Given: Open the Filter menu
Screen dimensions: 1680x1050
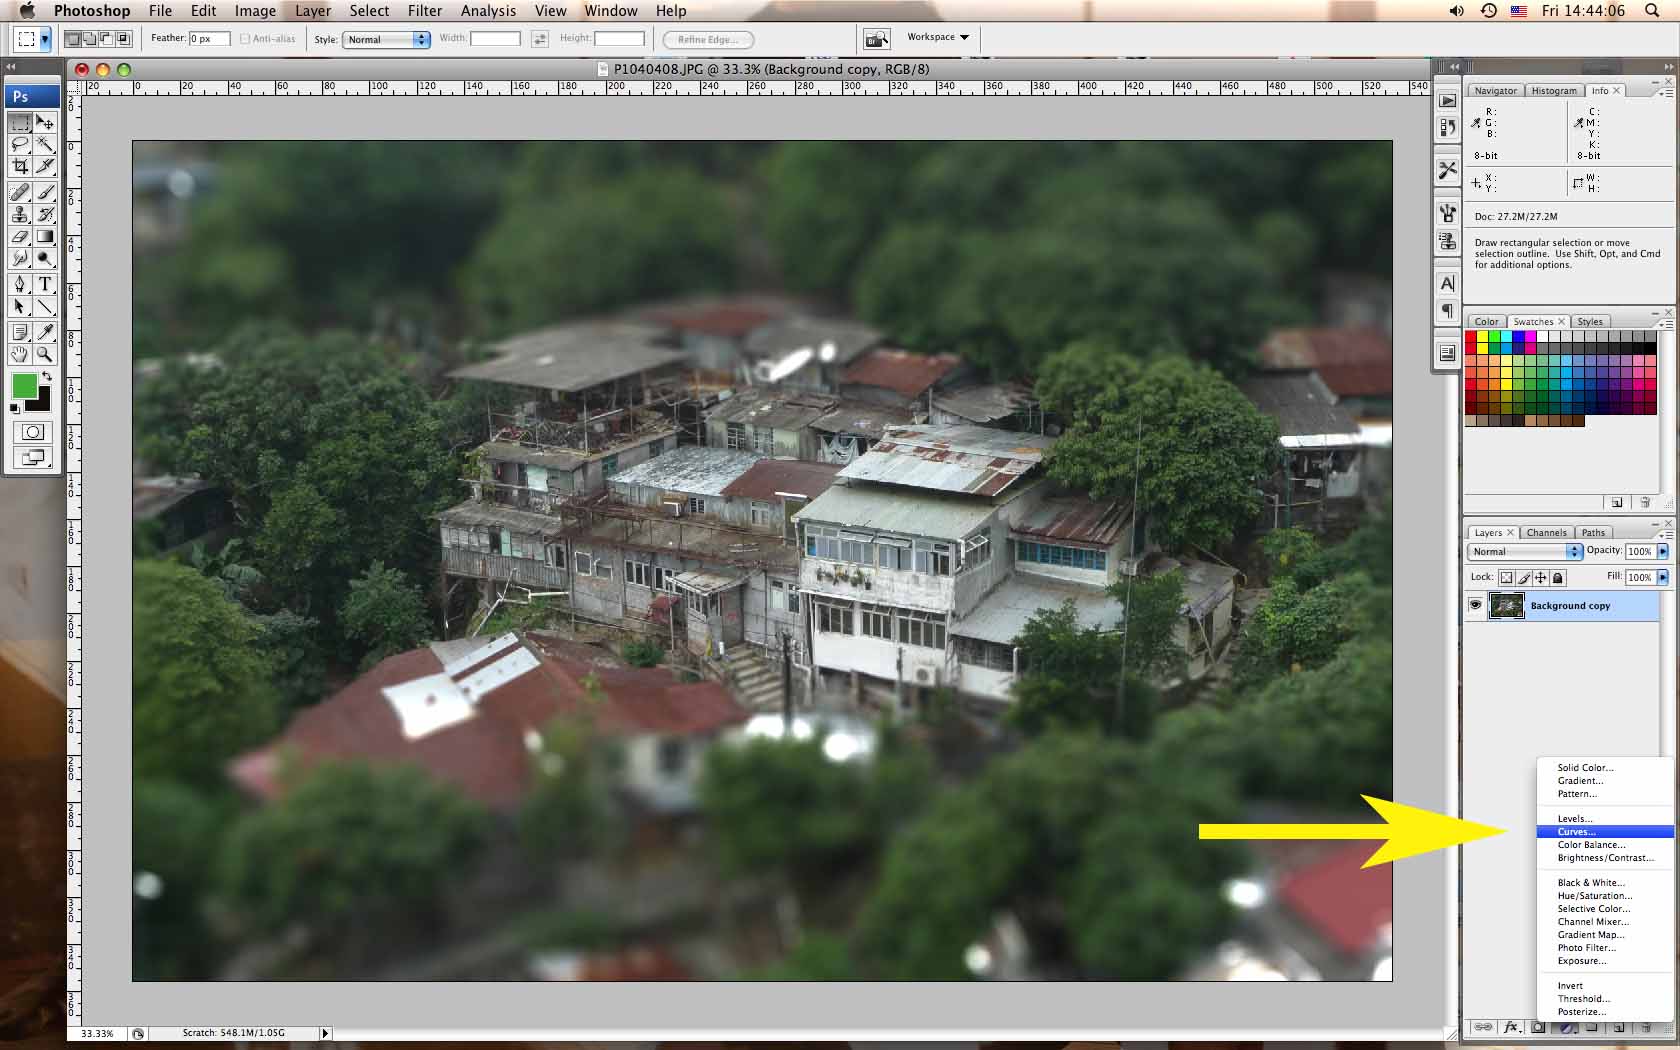Looking at the screenshot, I should coord(424,11).
